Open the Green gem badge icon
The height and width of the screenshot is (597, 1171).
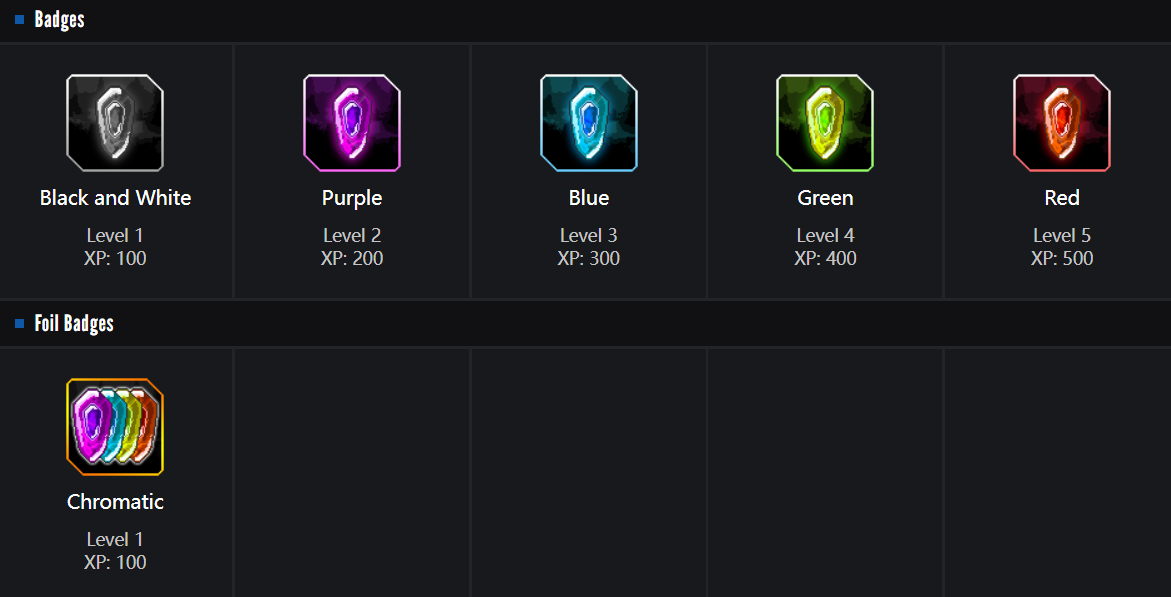pyautogui.click(x=825, y=123)
